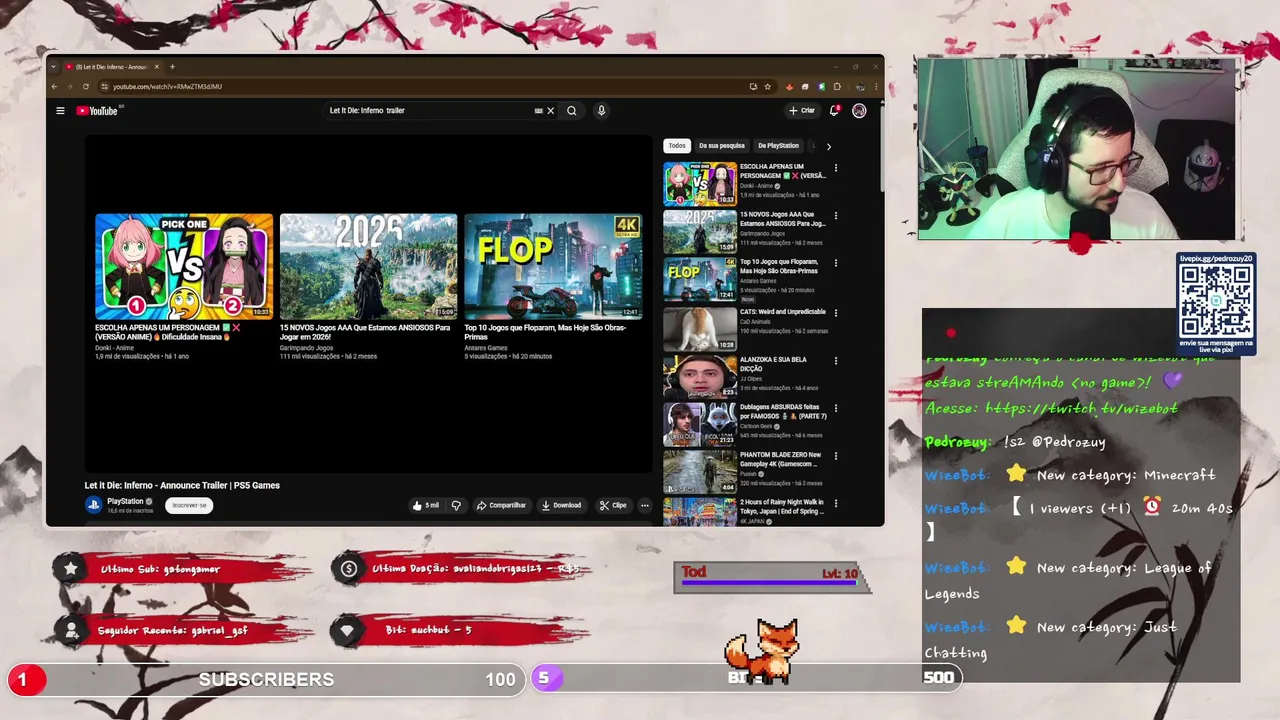The height and width of the screenshot is (720, 1280).
Task: Open the account avatar menu
Action: [859, 111]
